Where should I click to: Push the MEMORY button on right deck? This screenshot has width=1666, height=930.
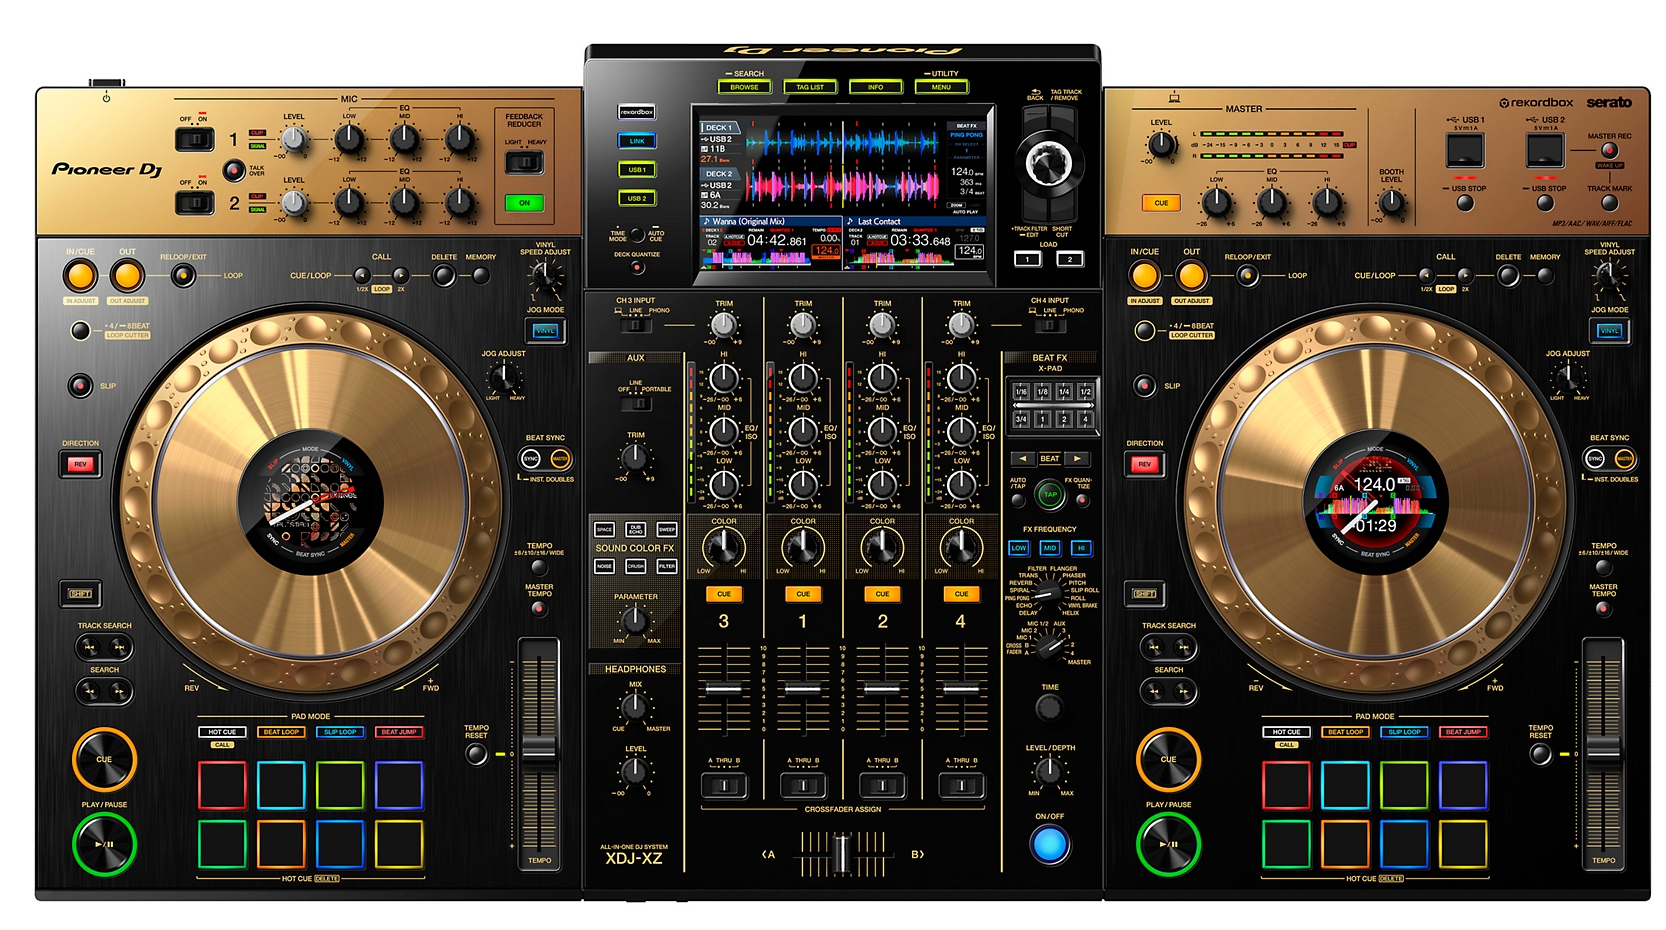click(x=1545, y=275)
